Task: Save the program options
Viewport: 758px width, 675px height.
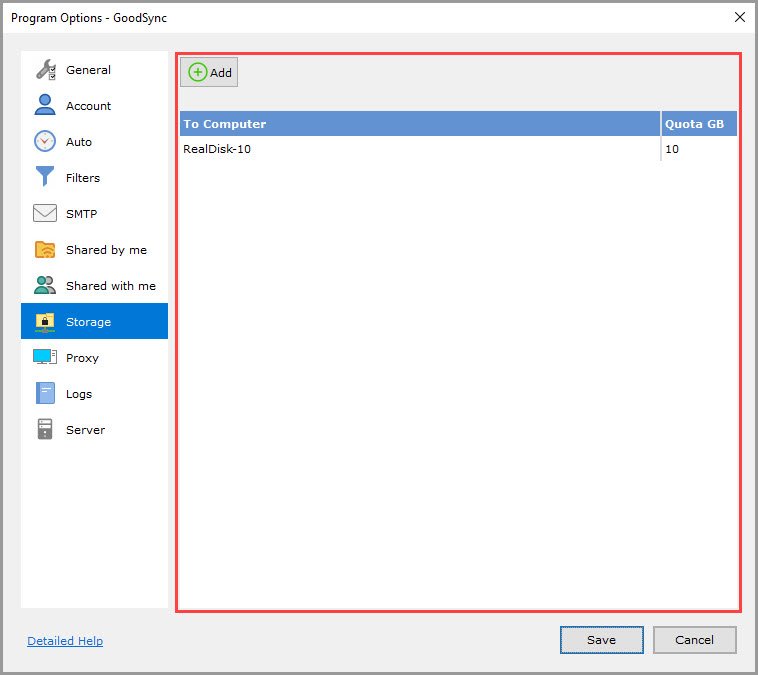Action: pyautogui.click(x=601, y=640)
